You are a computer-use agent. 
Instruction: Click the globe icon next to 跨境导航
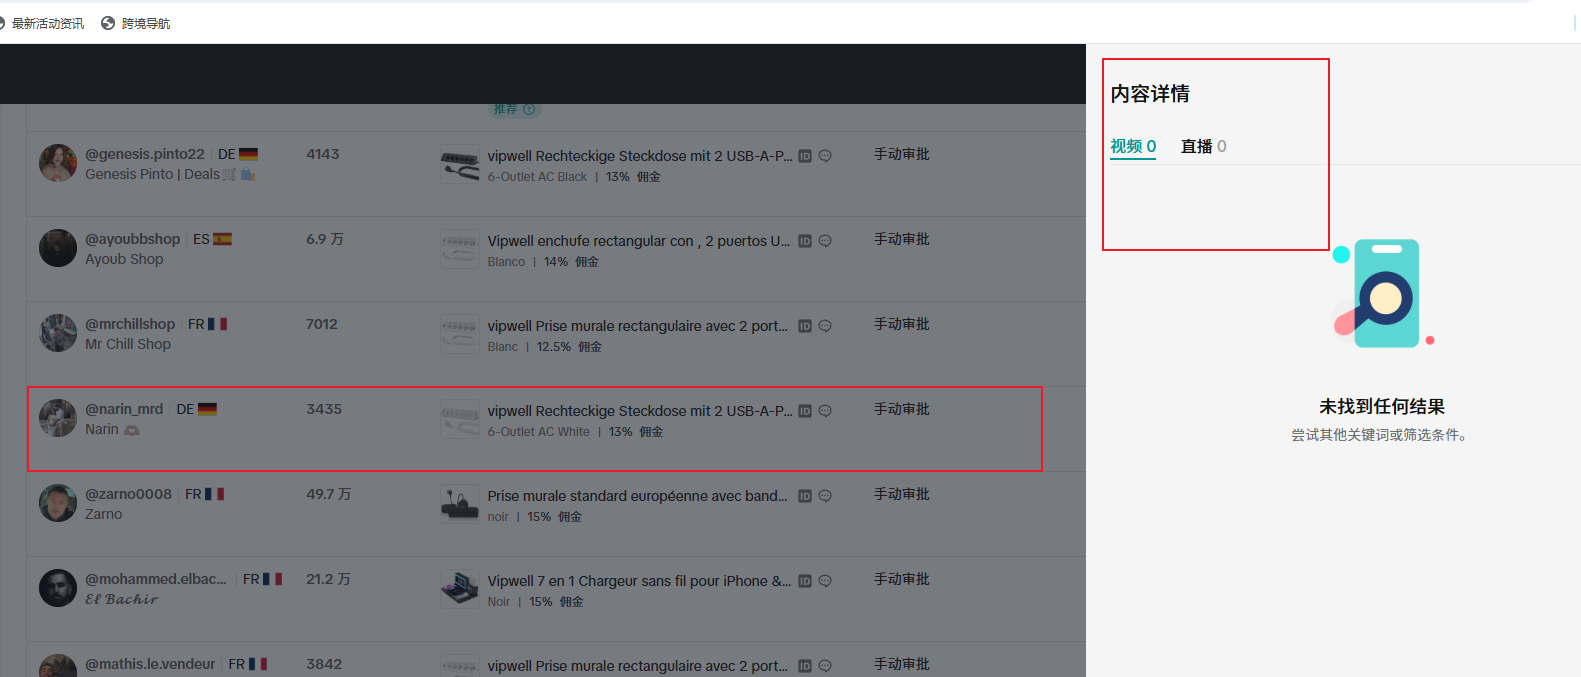(x=108, y=23)
